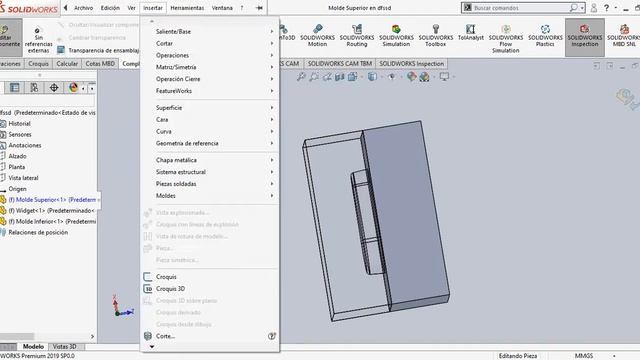The width and height of the screenshot is (640, 360).
Task: Click Transparencia de ensamblaje icon
Action: (x=61, y=50)
